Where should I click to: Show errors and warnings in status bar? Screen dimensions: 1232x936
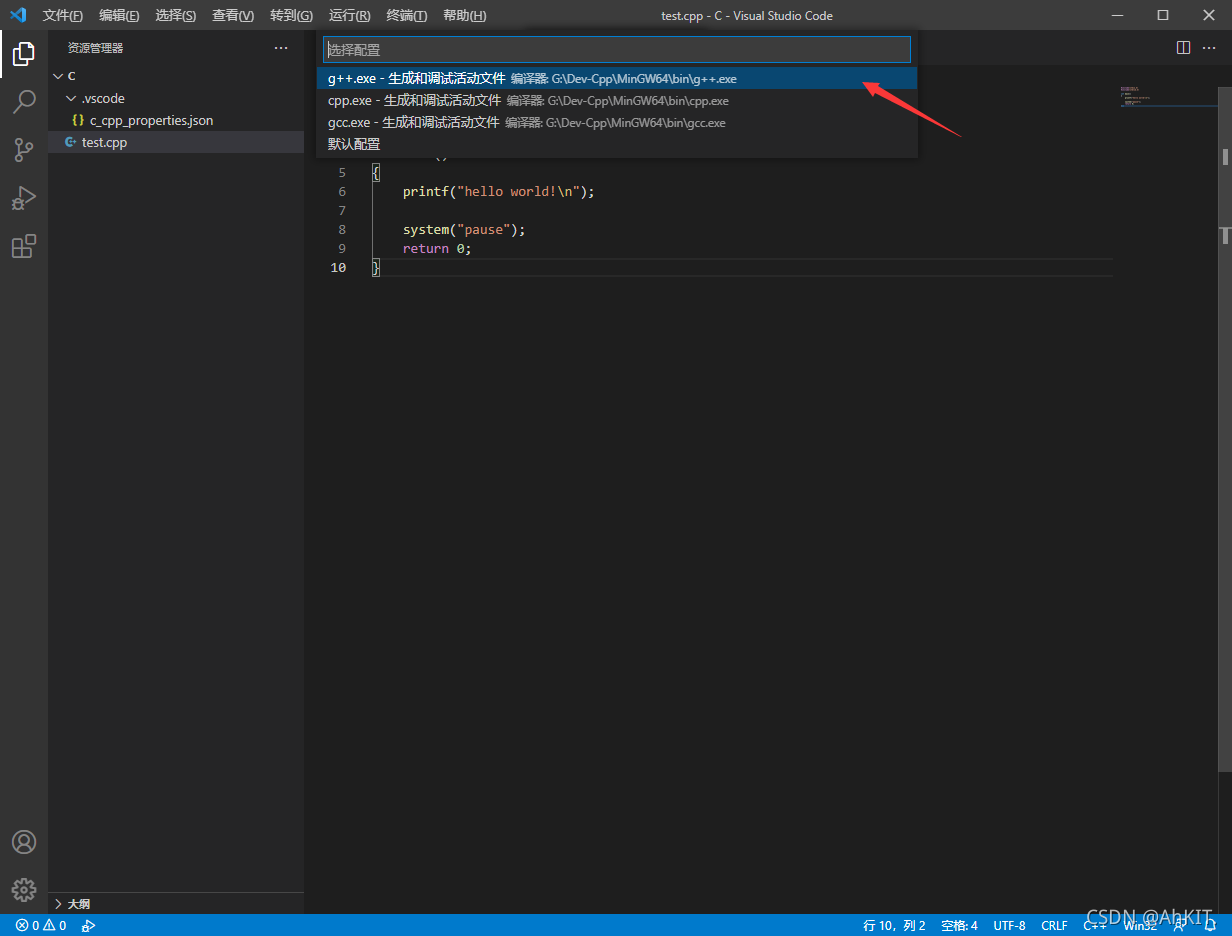tap(41, 925)
